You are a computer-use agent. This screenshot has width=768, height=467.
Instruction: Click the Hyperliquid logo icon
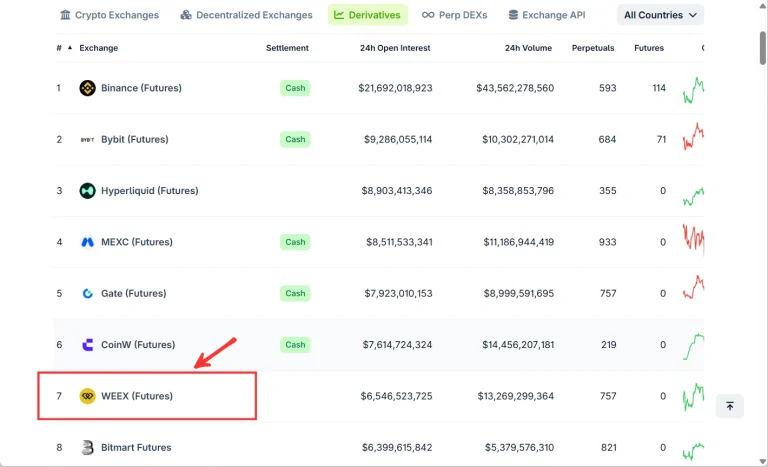pyautogui.click(x=87, y=191)
